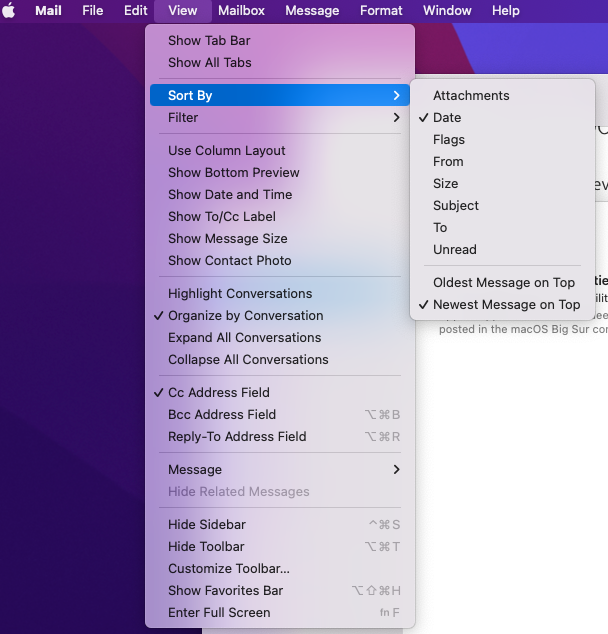Enable Reply-To Address Field
Viewport: 608px width, 634px height.
tap(280, 437)
